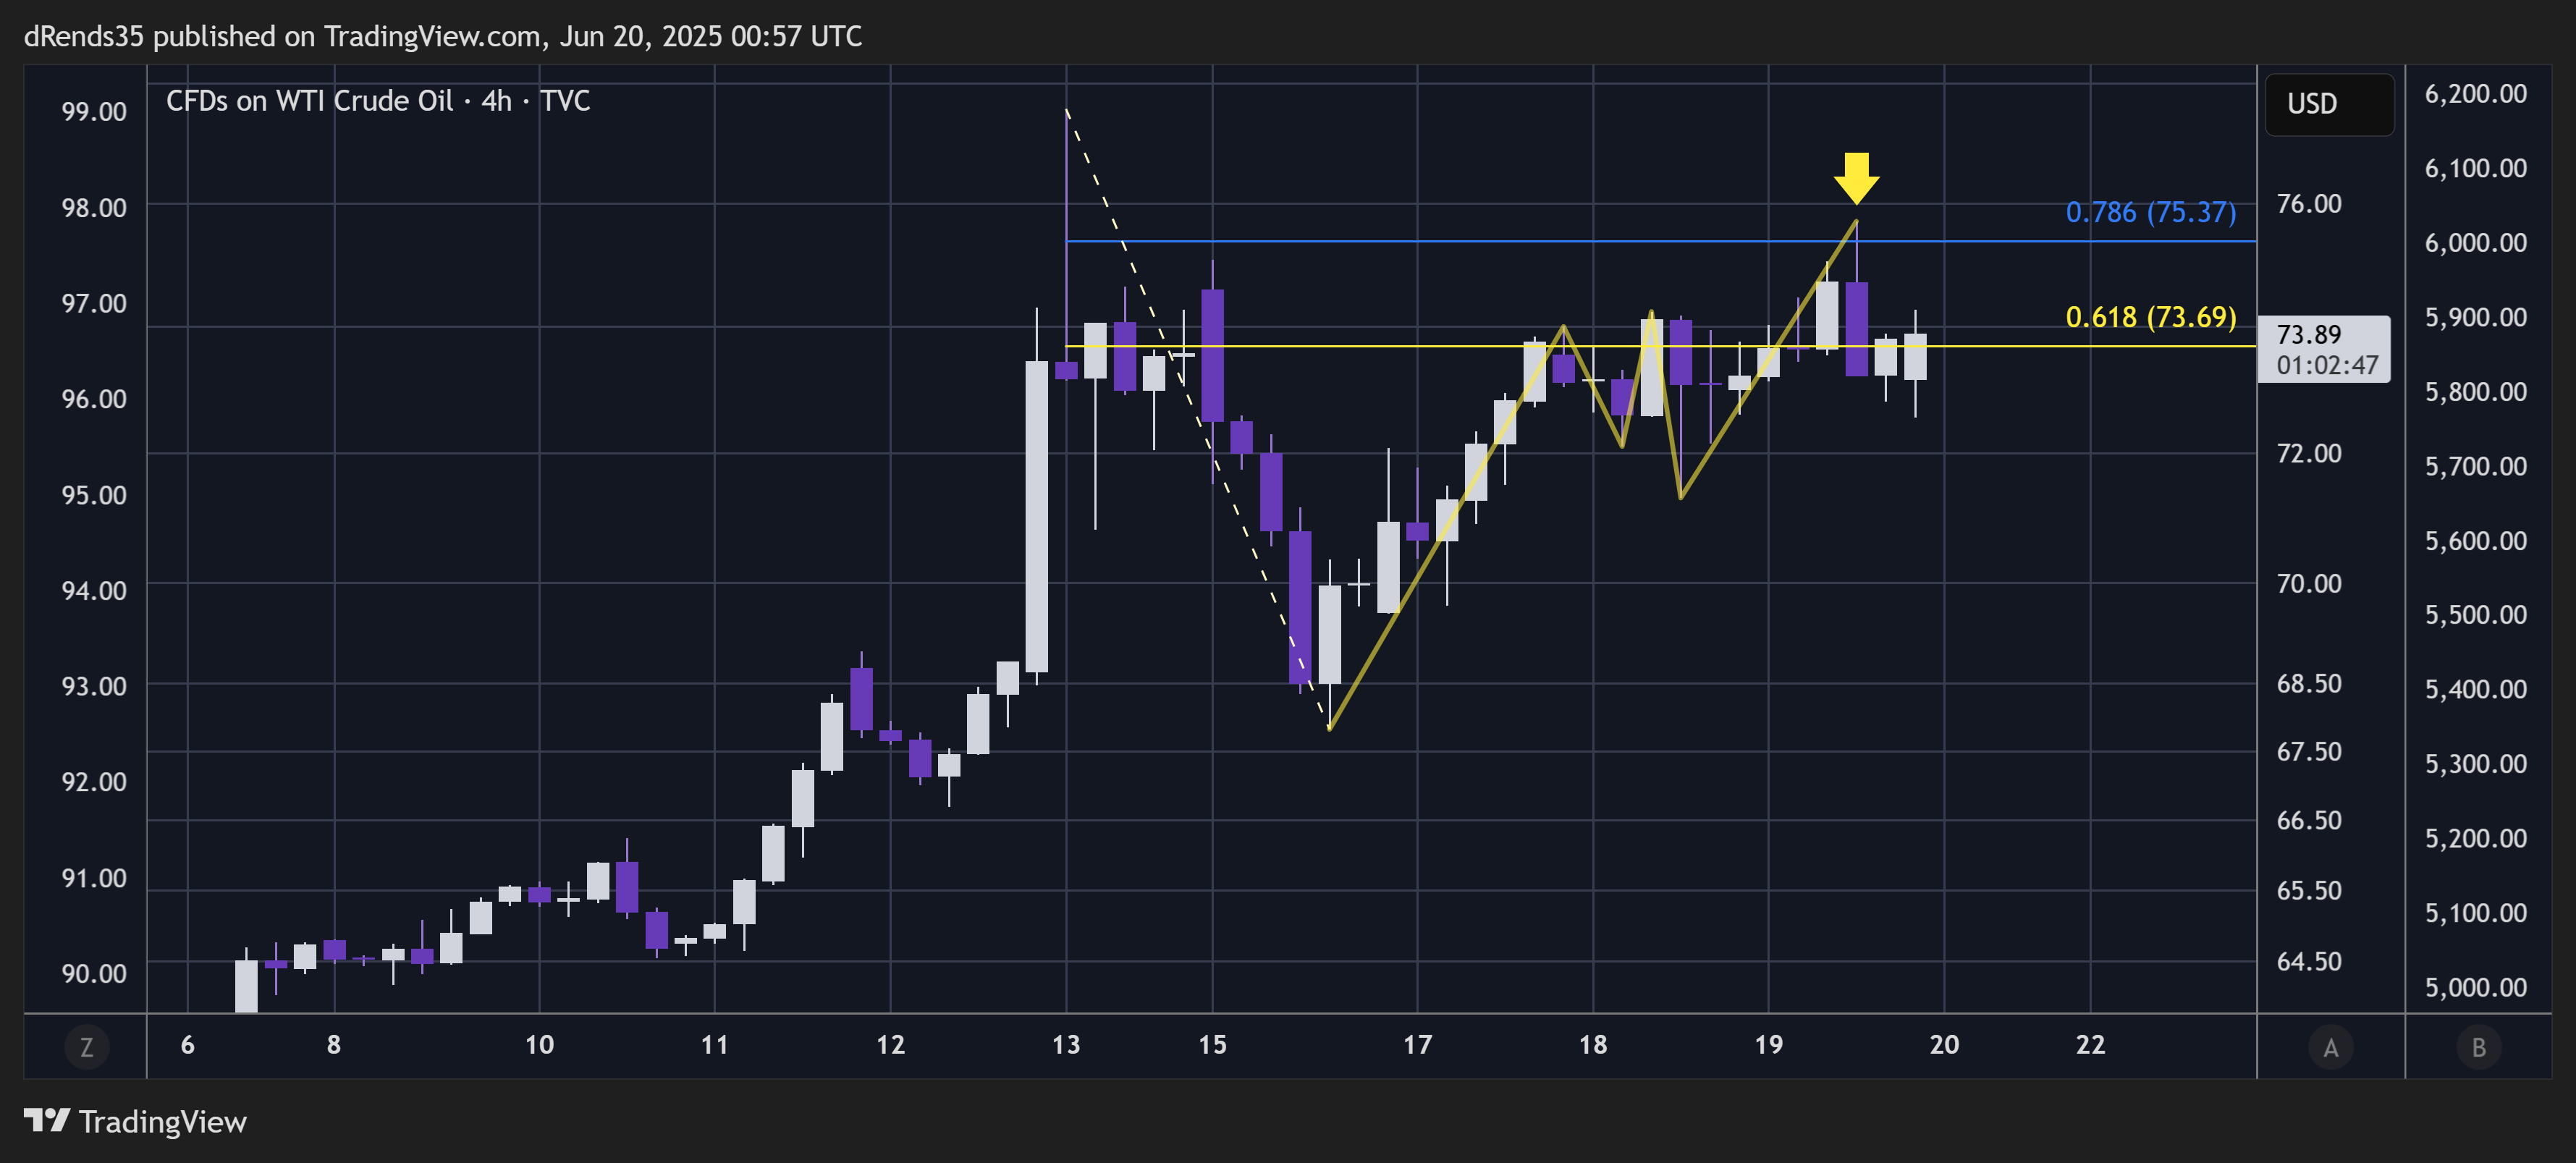
Task: Click the 90.00 left axis value
Action: click(94, 974)
